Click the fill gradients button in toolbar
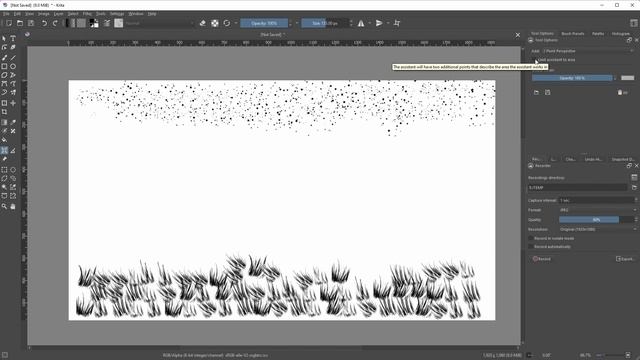This screenshot has width=640, height=360. [x=71, y=23]
